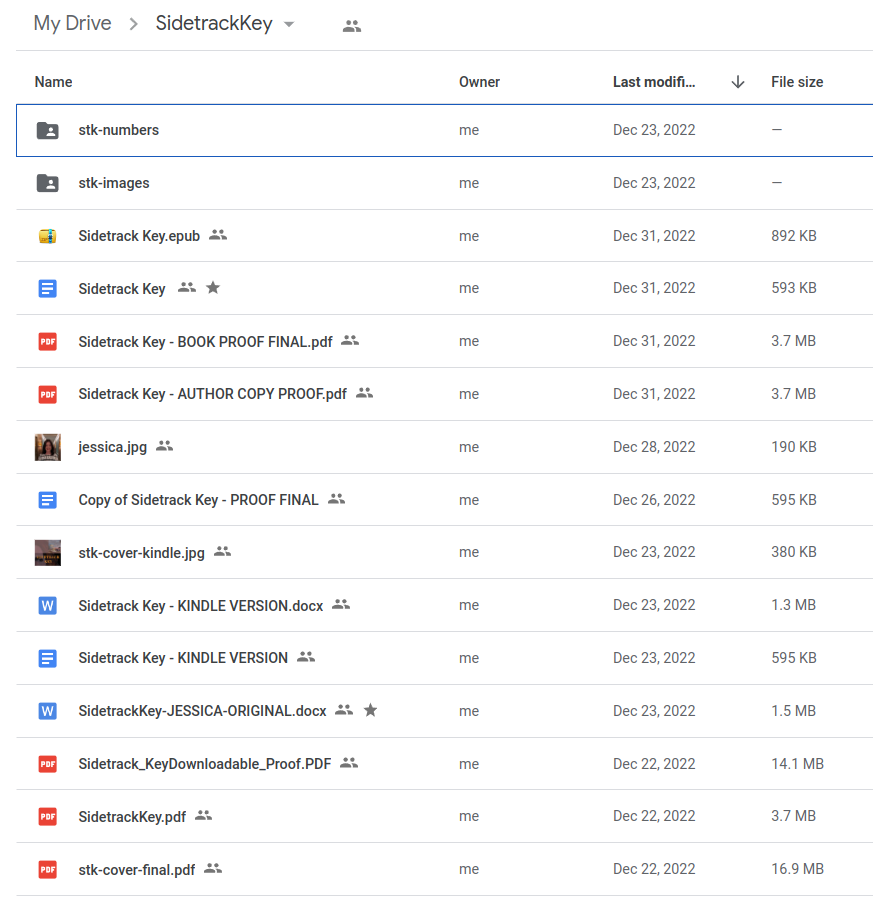Screen dimensions: 873x905
Task: Sort files by the Name column
Action: 54,82
